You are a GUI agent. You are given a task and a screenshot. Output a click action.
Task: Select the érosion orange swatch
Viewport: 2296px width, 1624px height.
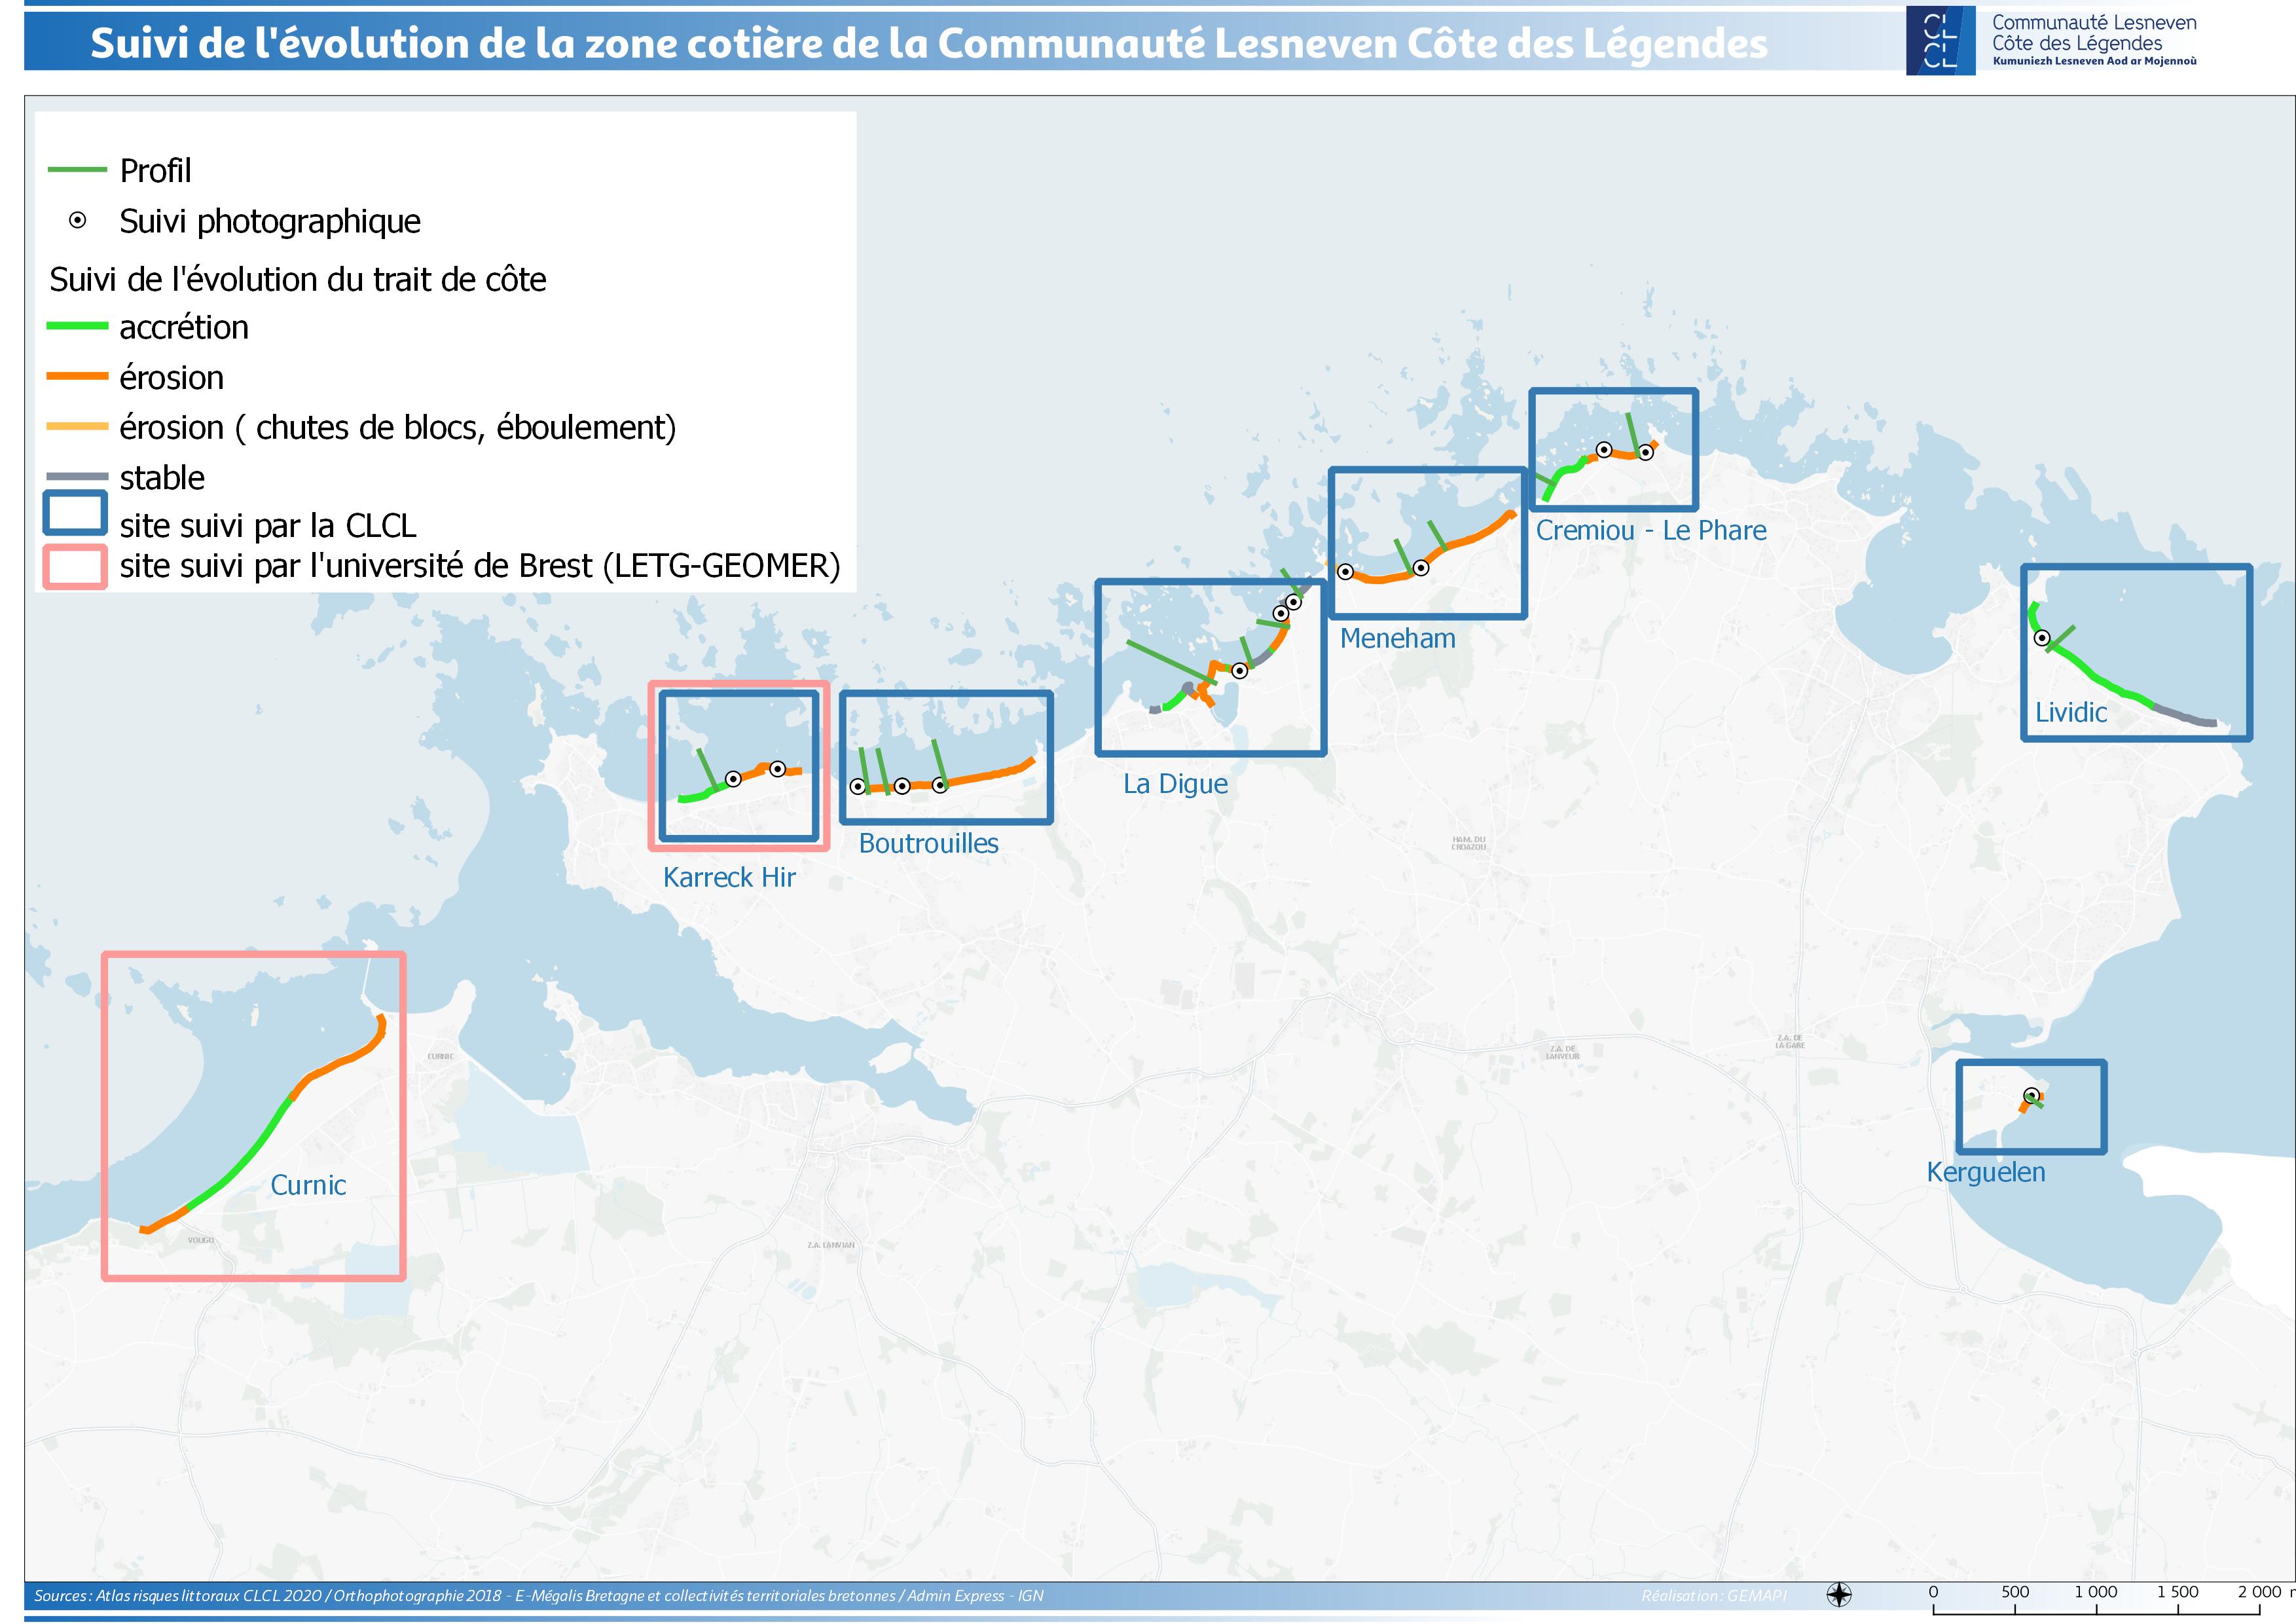pos(77,376)
